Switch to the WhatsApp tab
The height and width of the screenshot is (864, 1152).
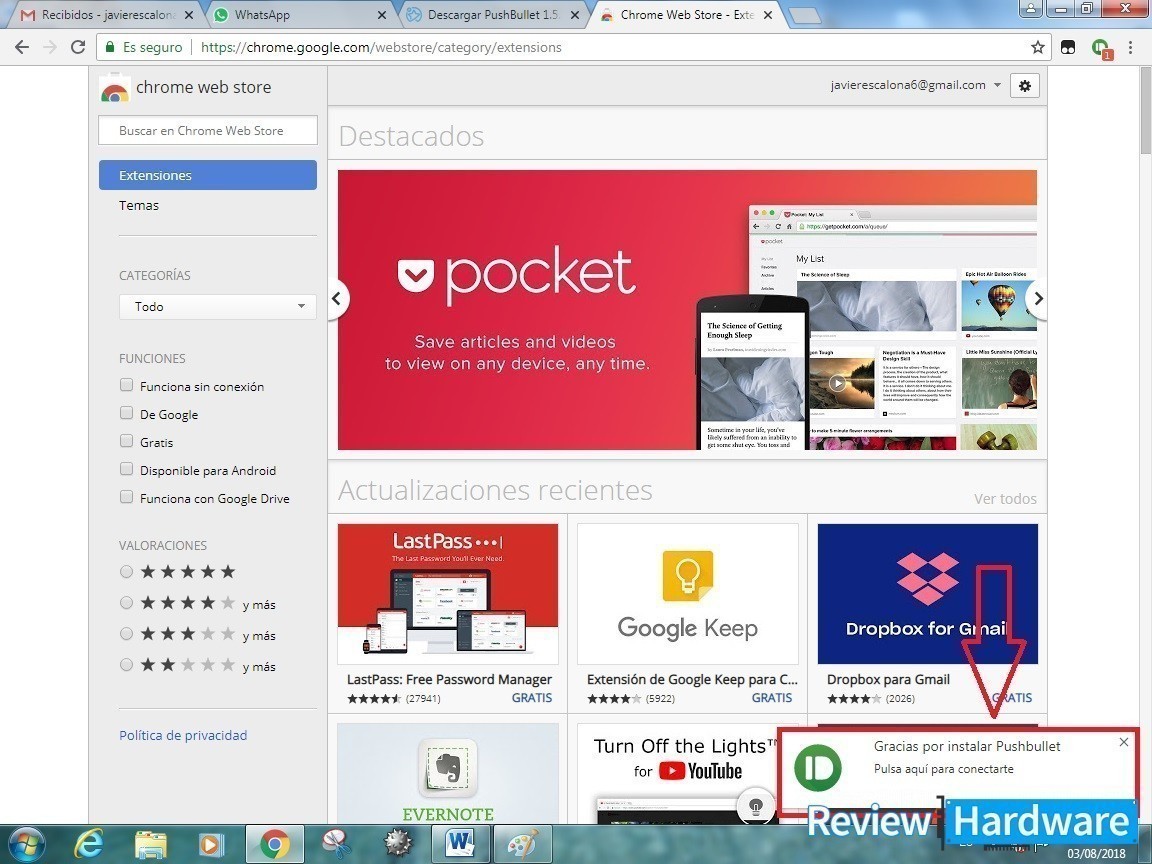pyautogui.click(x=300, y=15)
